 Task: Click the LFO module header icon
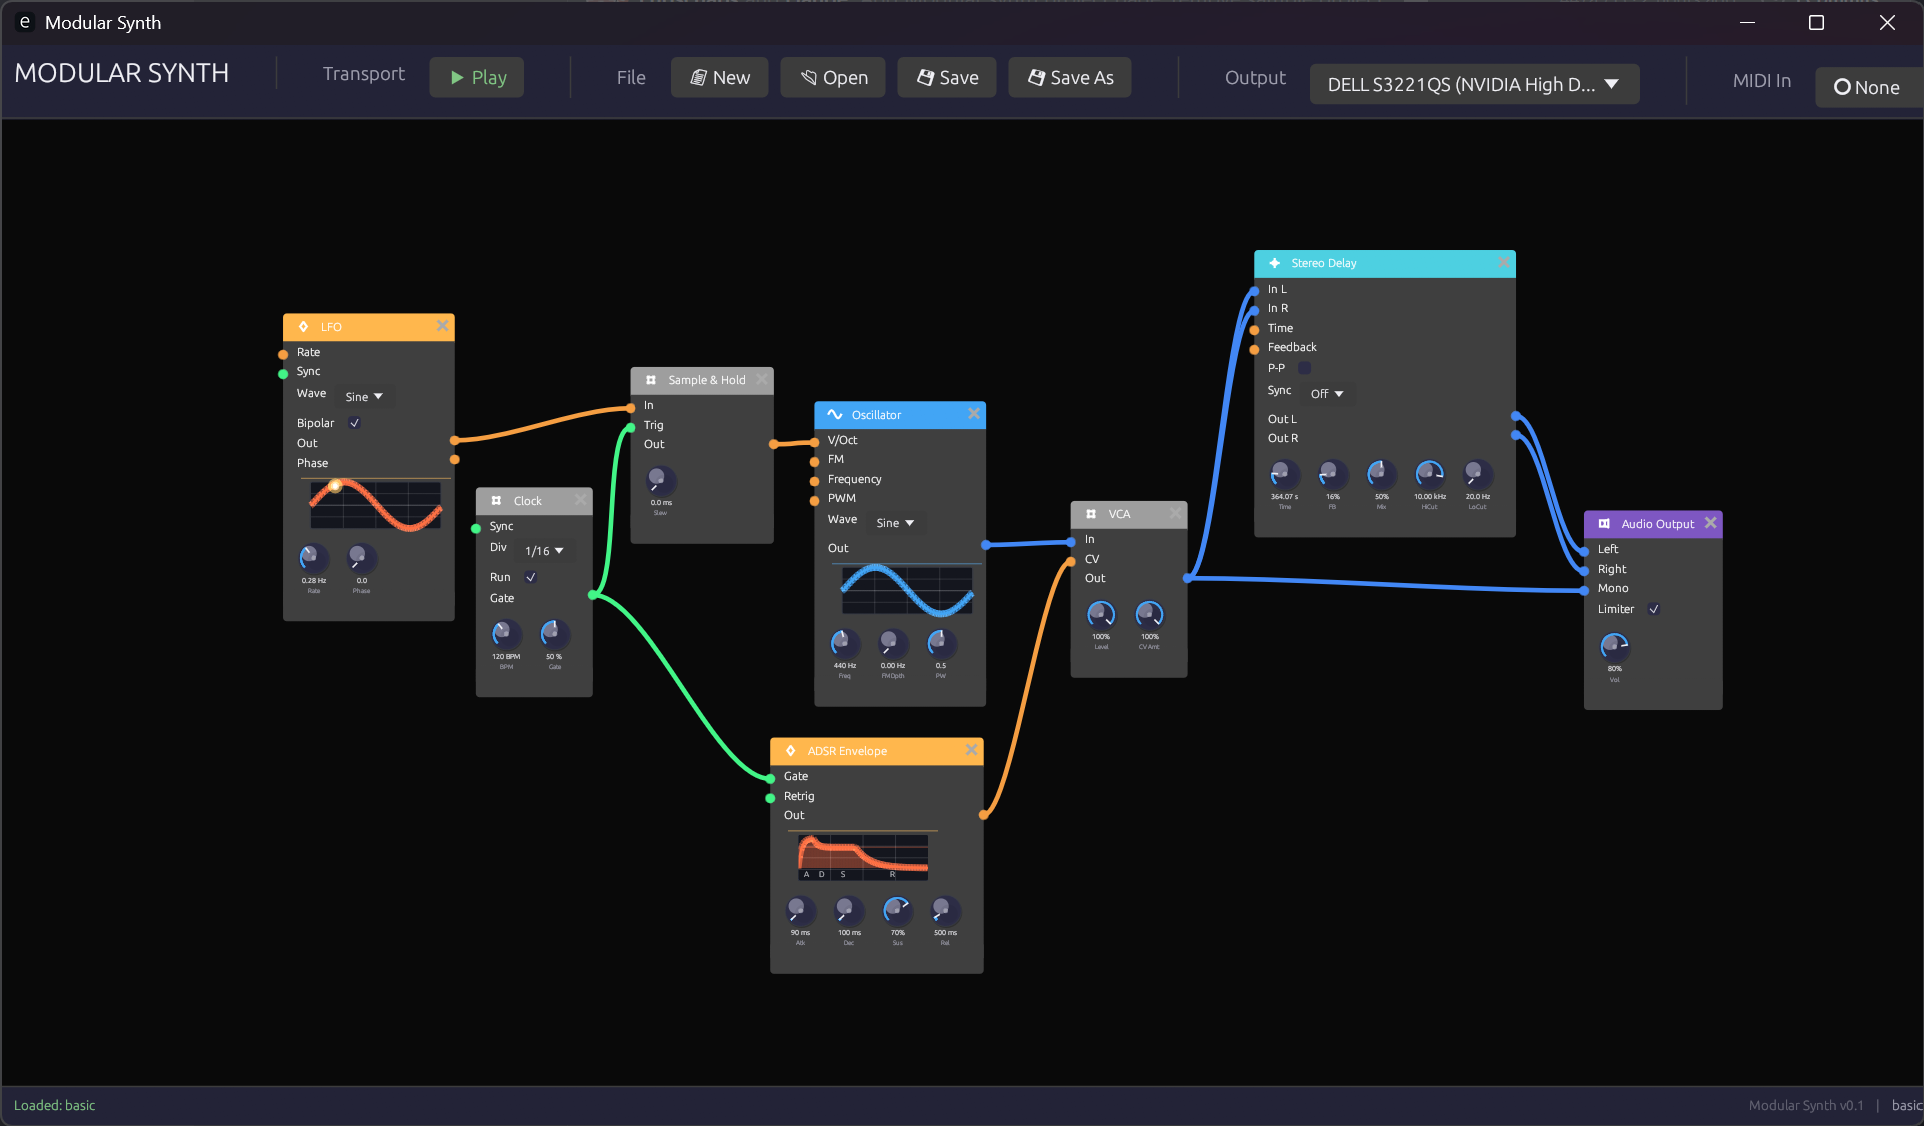coord(303,327)
